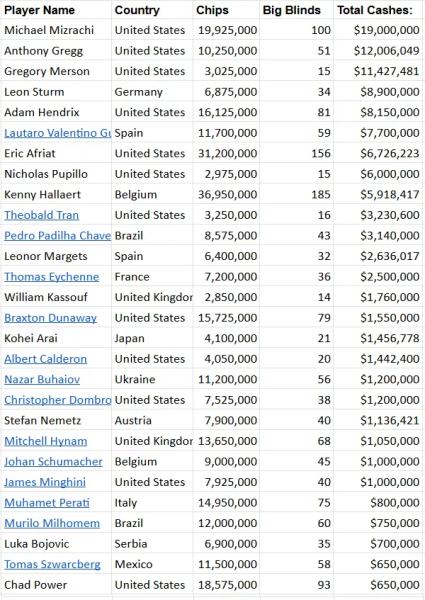This screenshot has width=425, height=600.
Task: Visit the Braxton Dunaway link
Action: (50, 318)
